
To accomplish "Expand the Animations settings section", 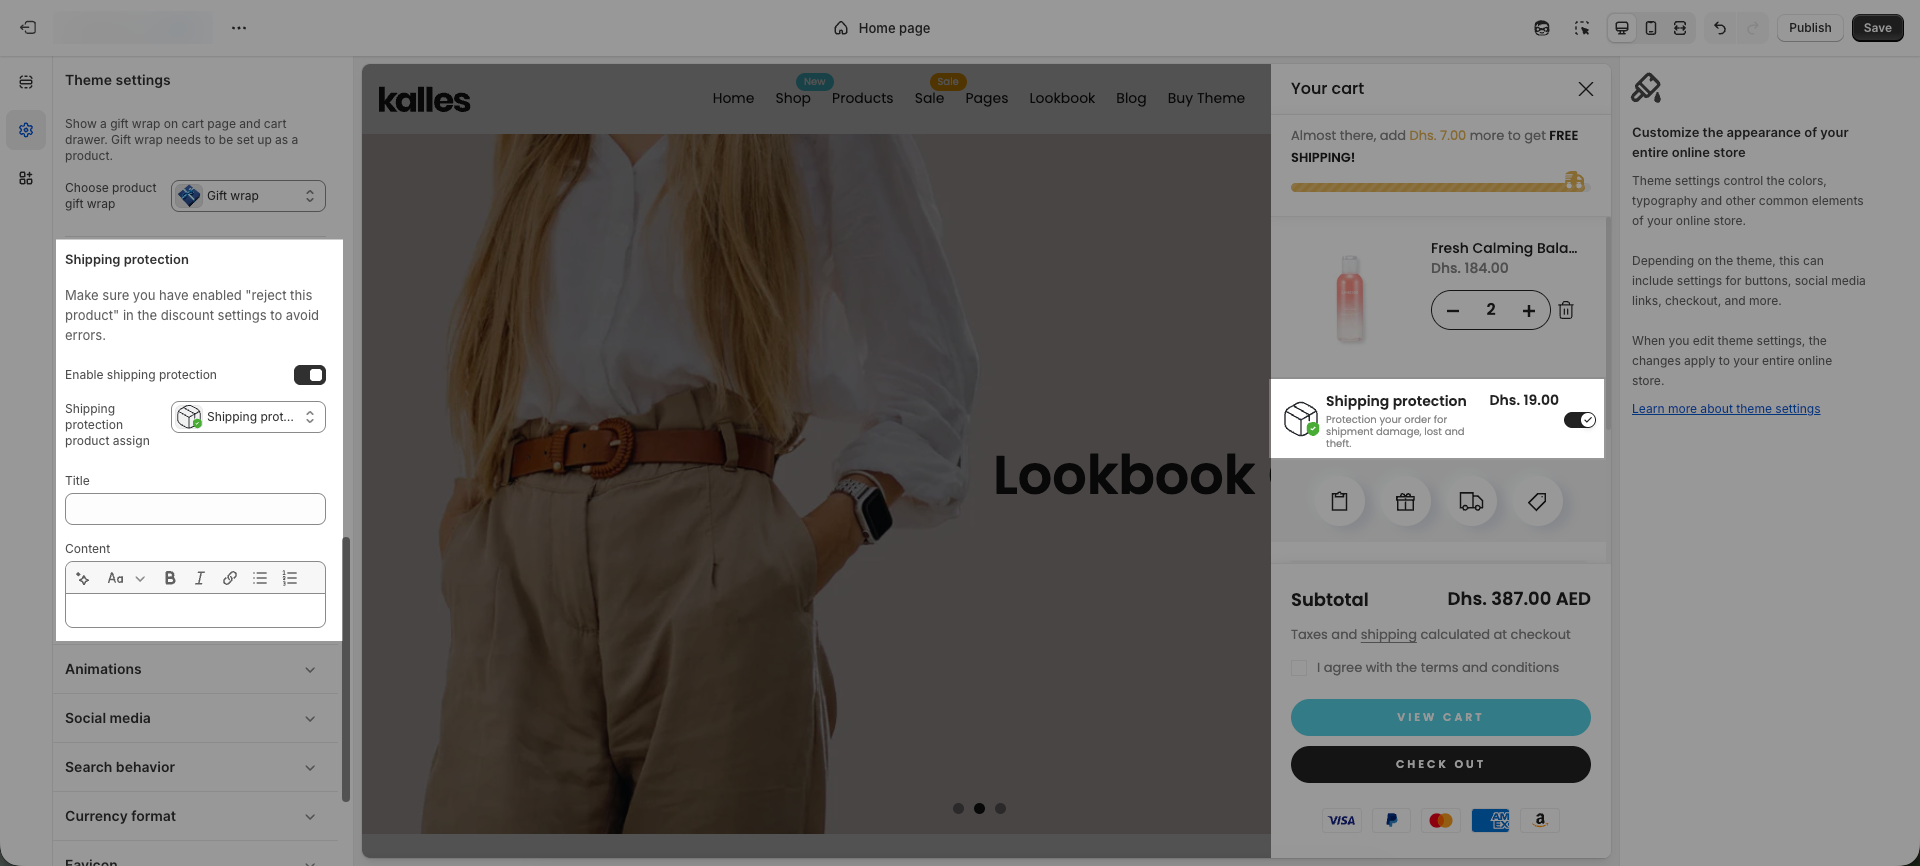I will 190,669.
